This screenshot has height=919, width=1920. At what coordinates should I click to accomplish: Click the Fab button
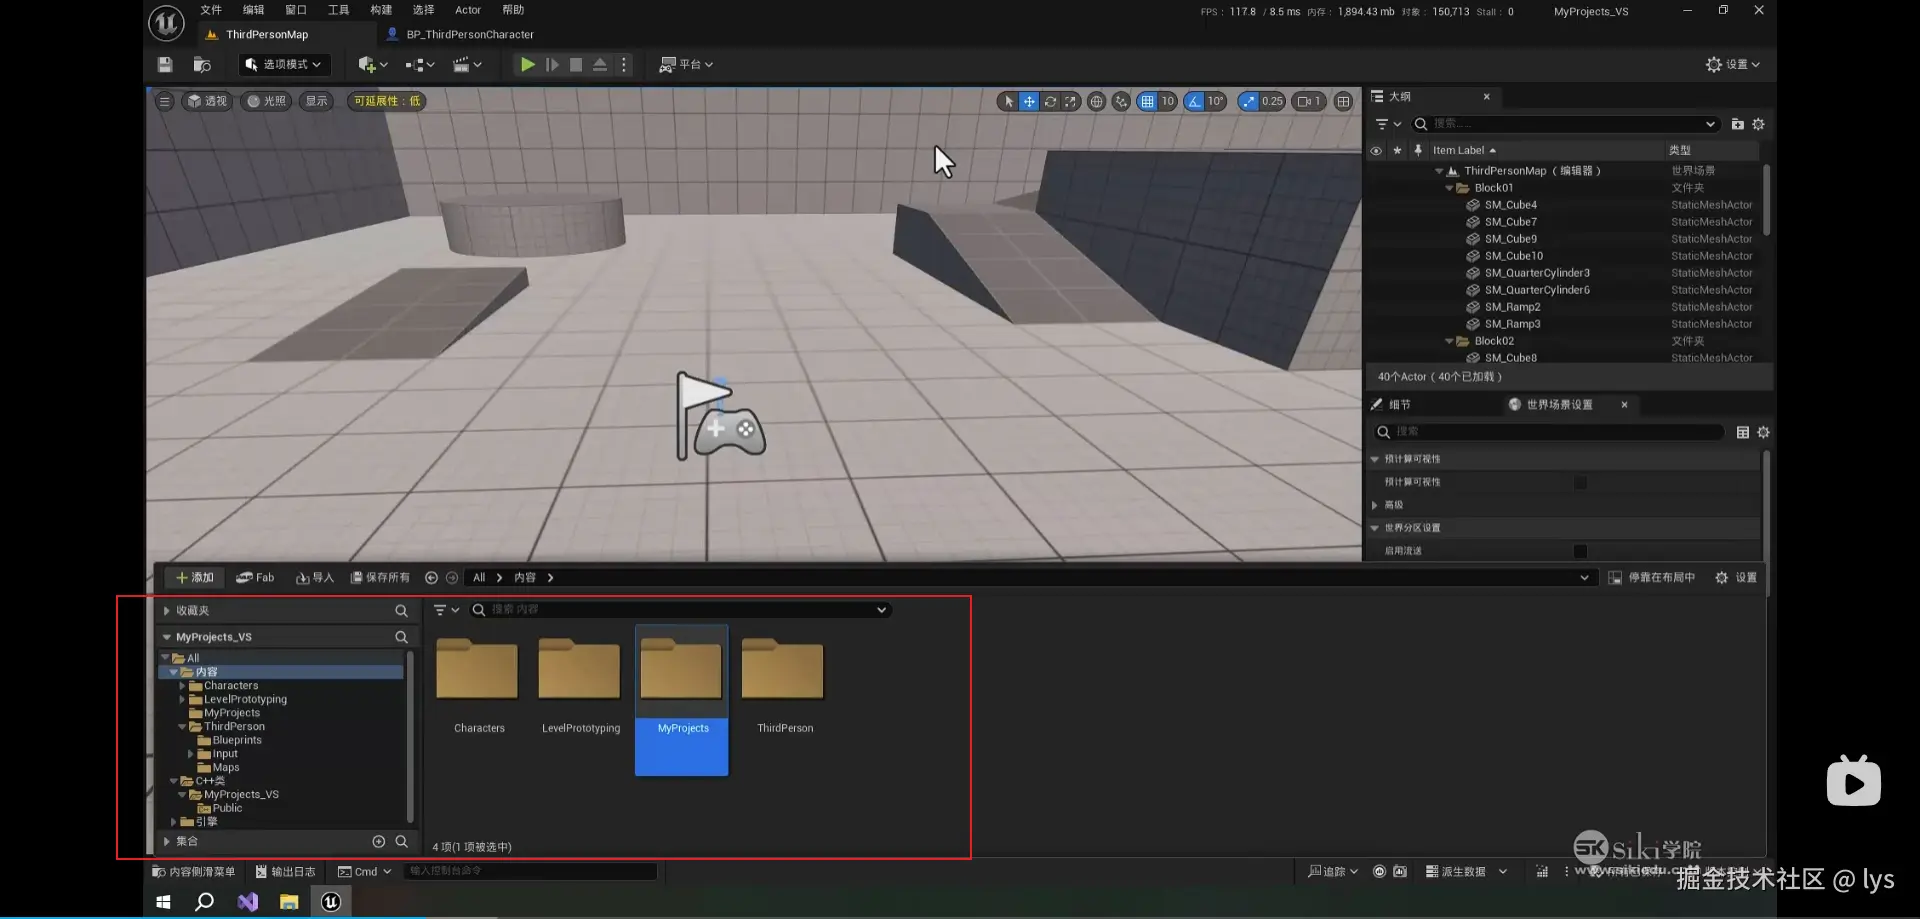click(255, 578)
